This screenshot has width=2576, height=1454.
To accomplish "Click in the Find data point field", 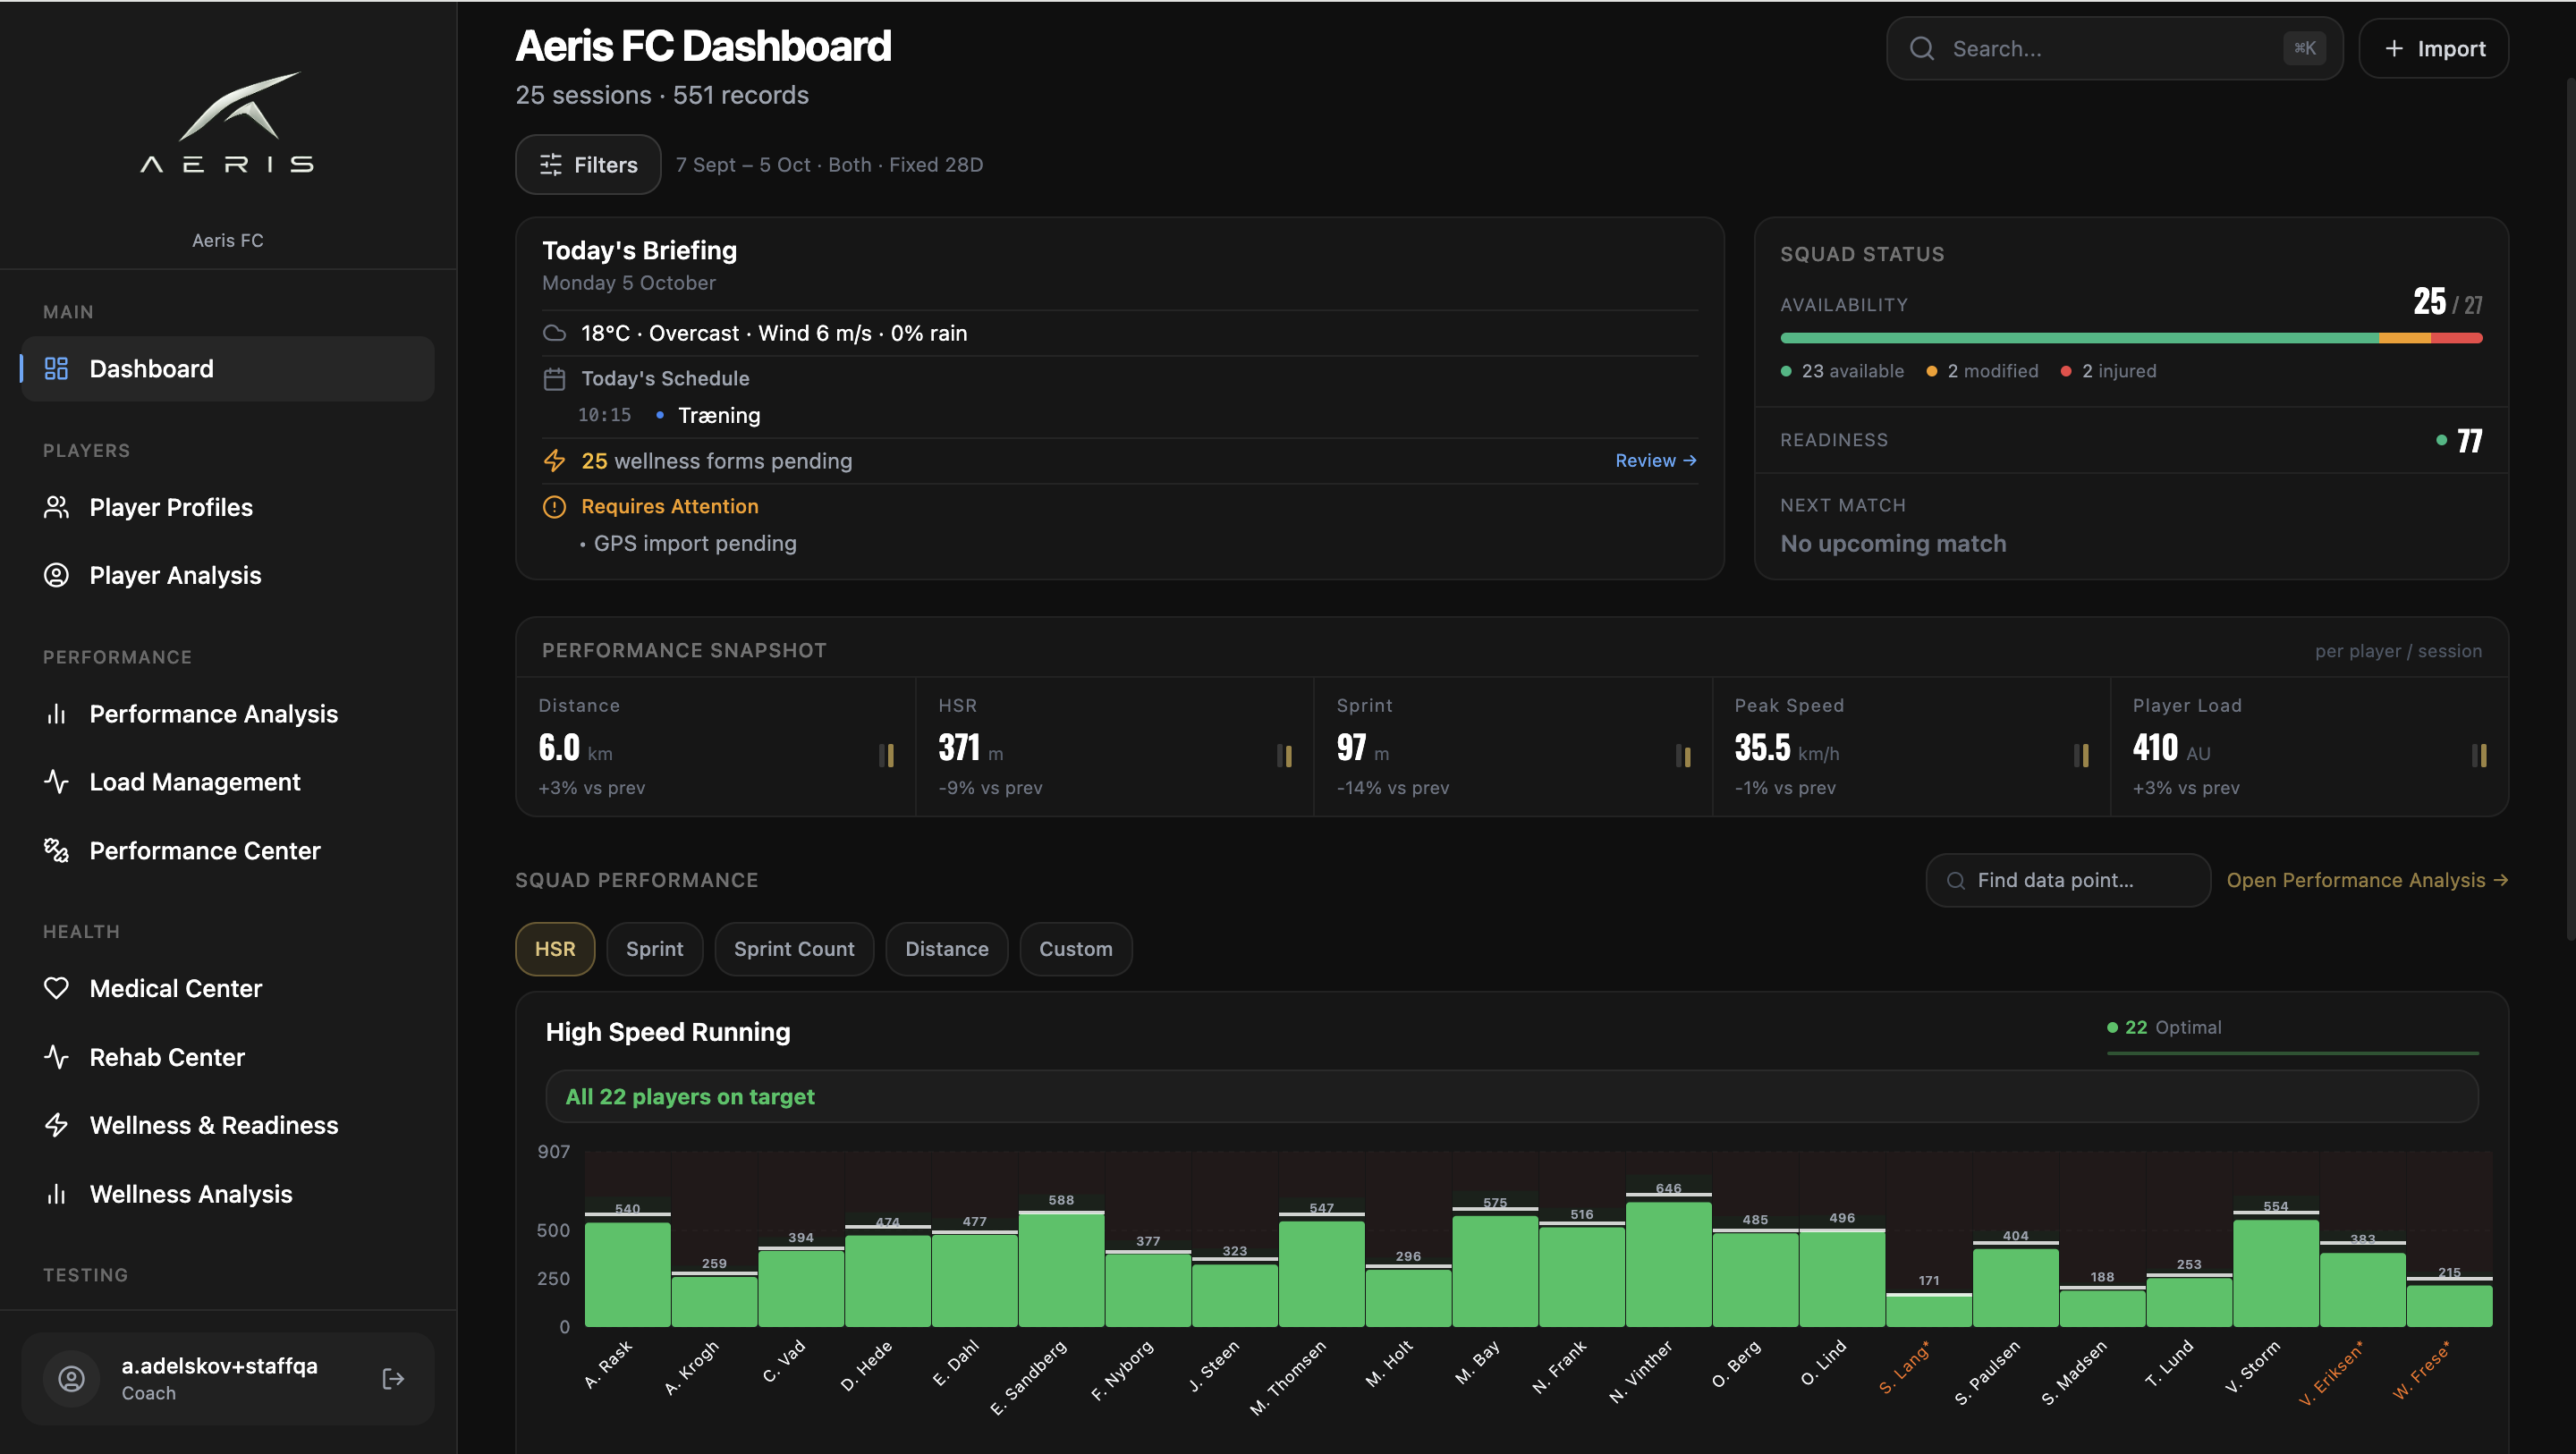I will point(2068,880).
